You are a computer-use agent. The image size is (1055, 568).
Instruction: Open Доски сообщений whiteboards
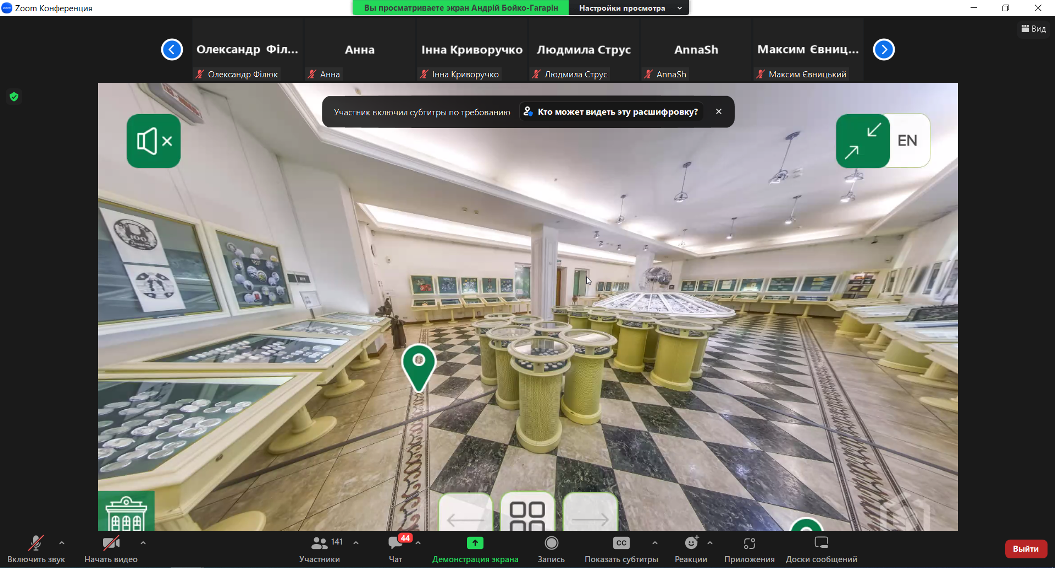tap(822, 549)
